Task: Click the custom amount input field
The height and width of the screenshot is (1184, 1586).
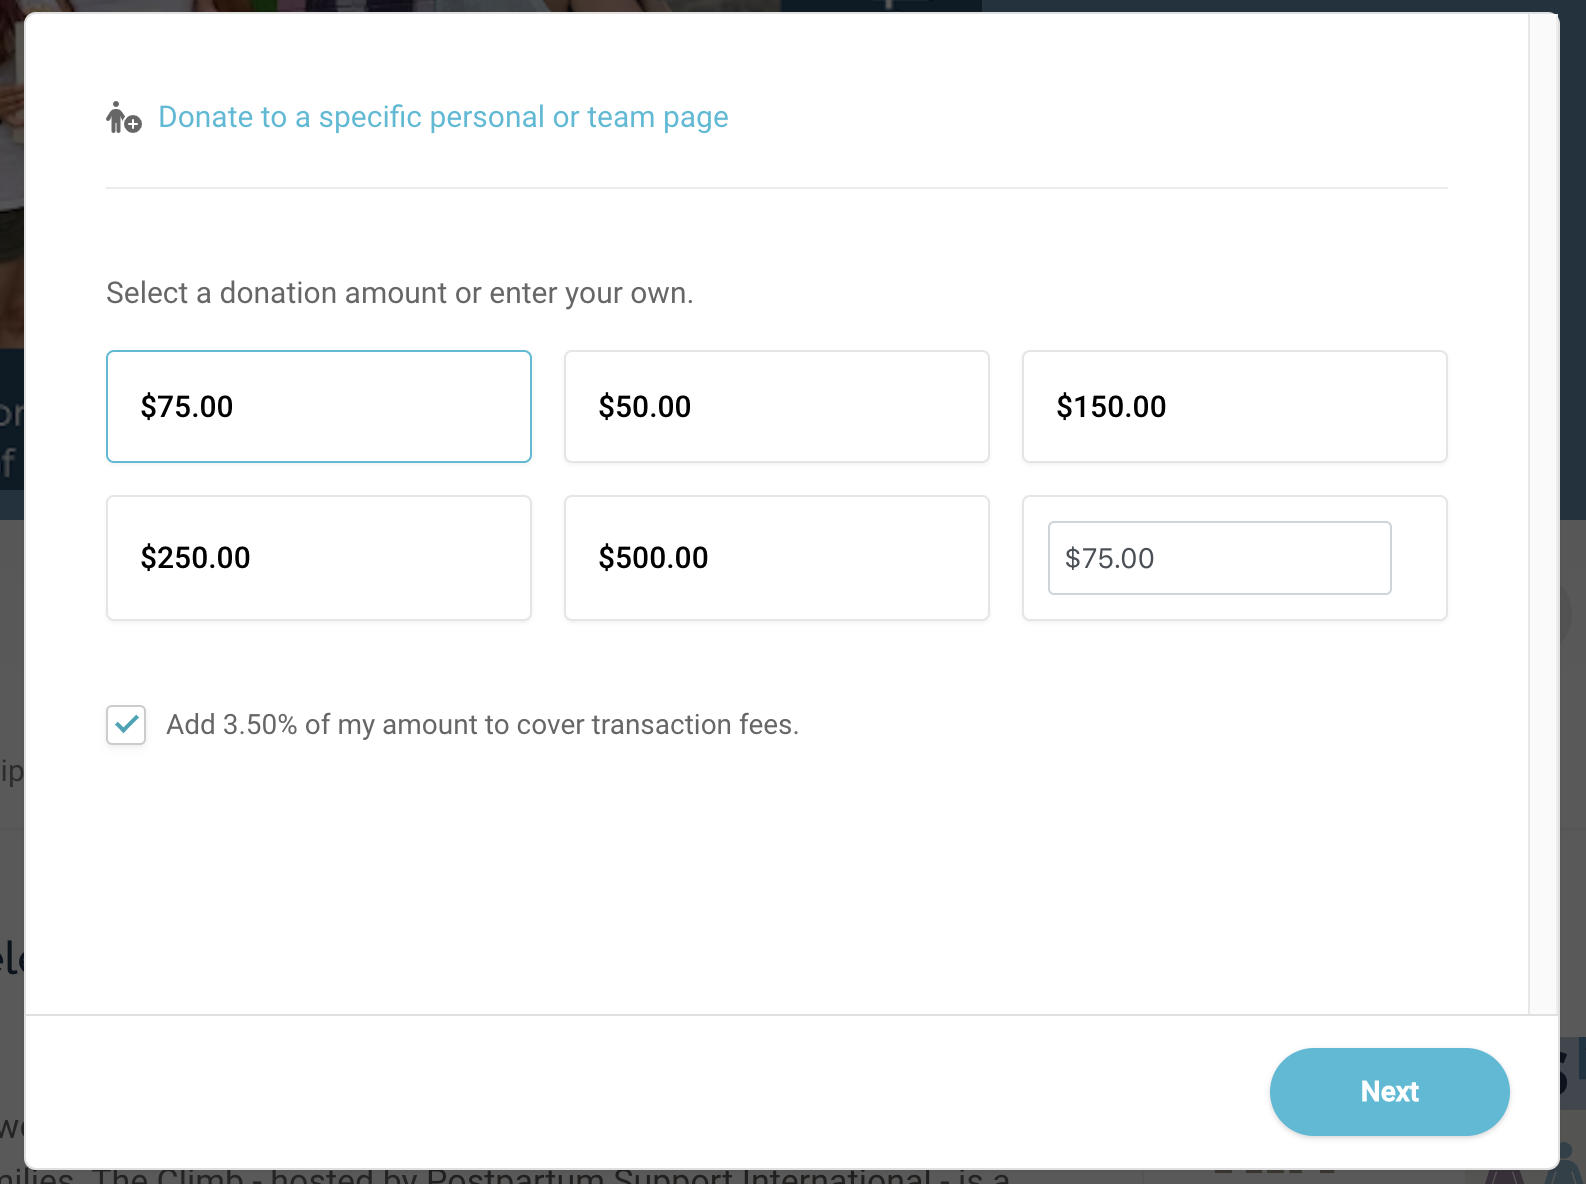Action: click(1218, 558)
